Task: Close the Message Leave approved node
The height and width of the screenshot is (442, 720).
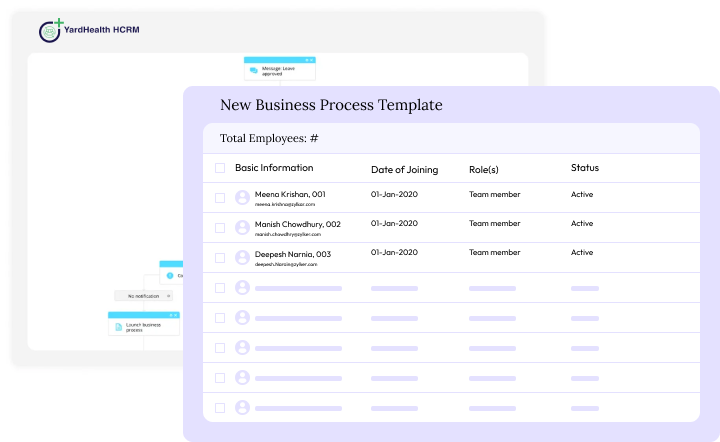Action: point(311,60)
